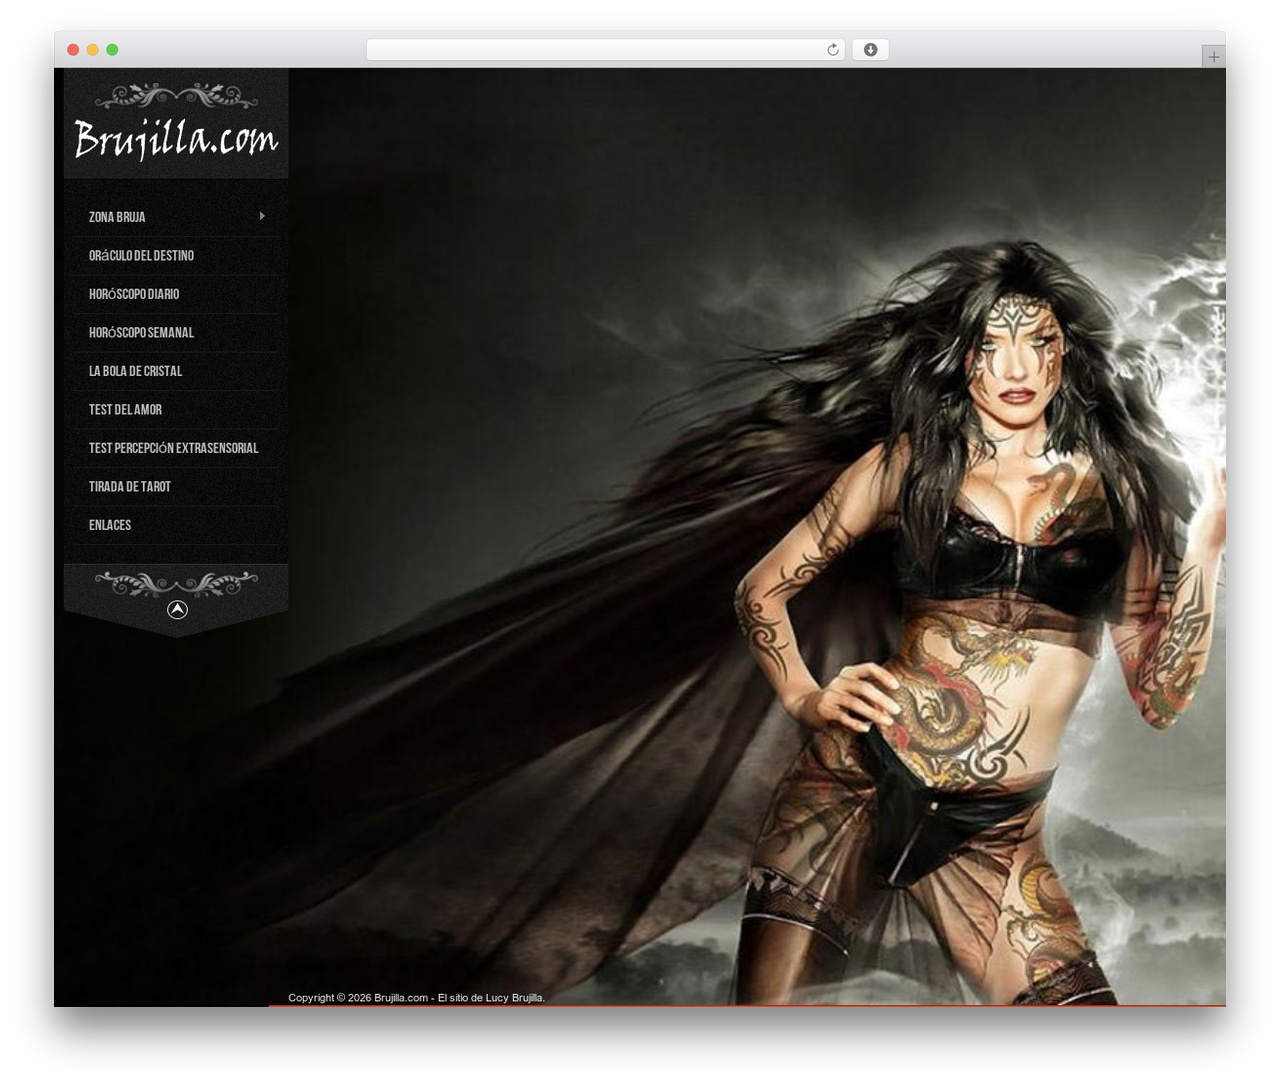
Task: Open La Bola de Cristal
Action: 135,371
